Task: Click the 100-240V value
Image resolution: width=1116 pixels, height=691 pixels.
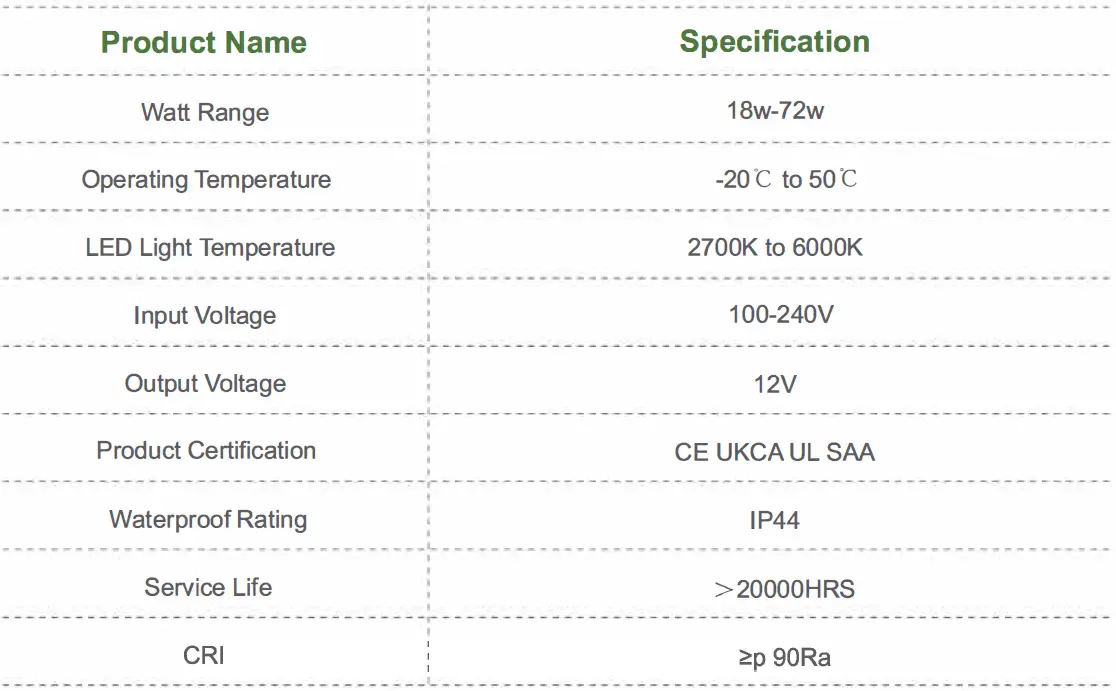Action: click(x=781, y=315)
